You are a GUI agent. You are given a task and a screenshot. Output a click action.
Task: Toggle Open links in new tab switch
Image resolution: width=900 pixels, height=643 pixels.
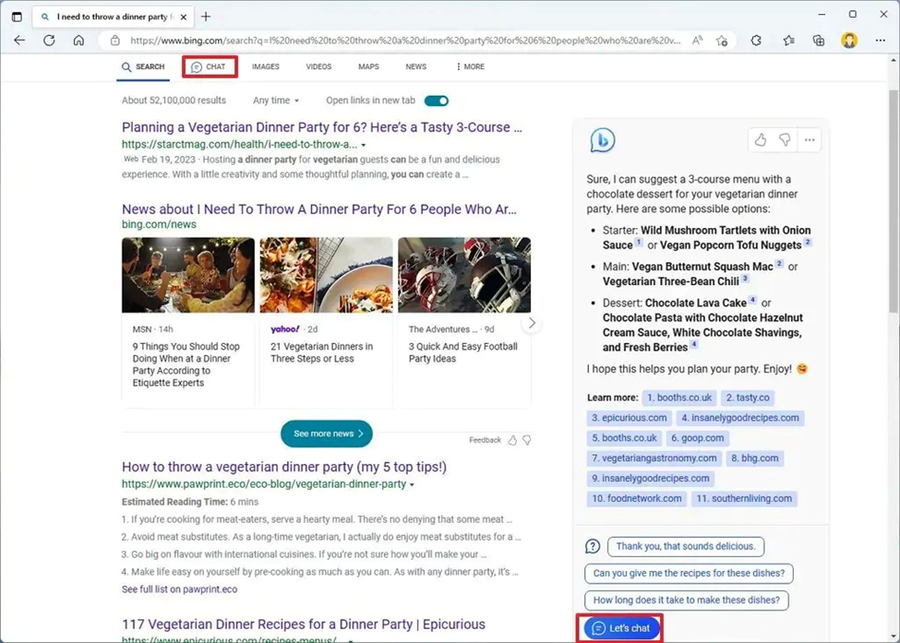(x=436, y=101)
